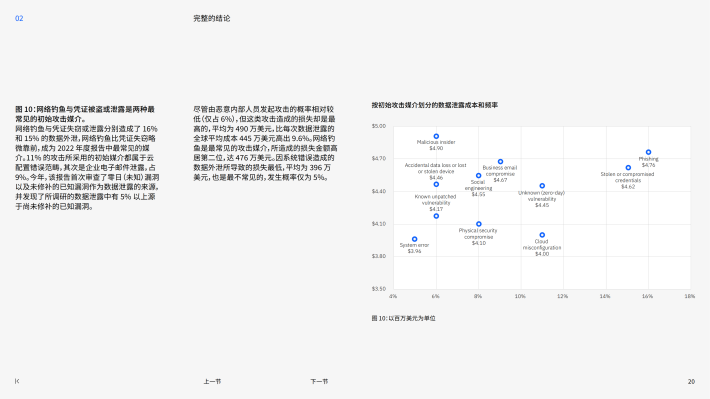Select the Unknown zero-day vulnerability point
This screenshot has height=399, width=710.
pyautogui.click(x=542, y=186)
